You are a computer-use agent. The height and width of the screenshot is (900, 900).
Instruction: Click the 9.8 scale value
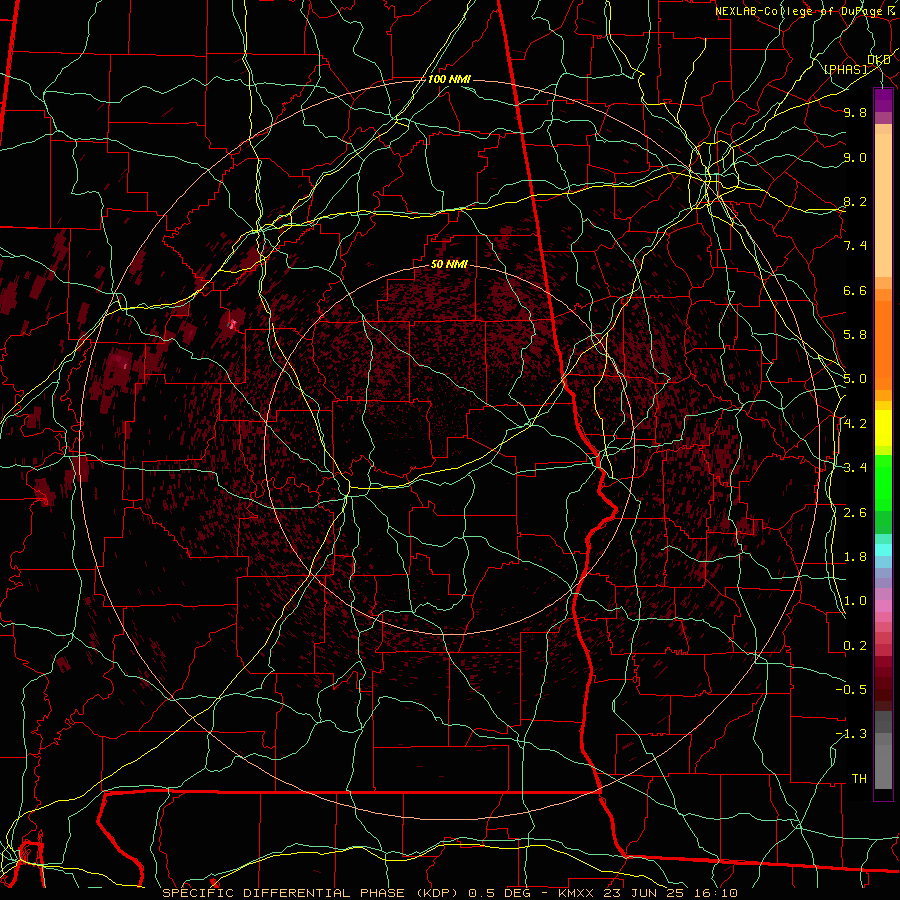point(855,112)
